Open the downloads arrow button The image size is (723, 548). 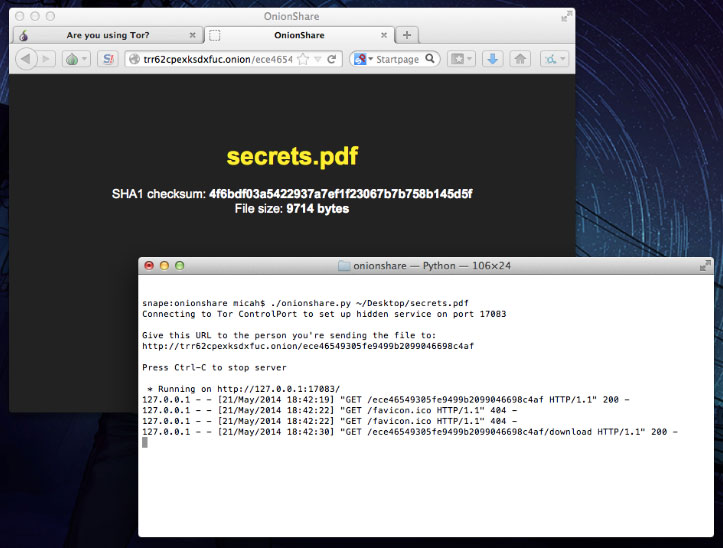492,59
